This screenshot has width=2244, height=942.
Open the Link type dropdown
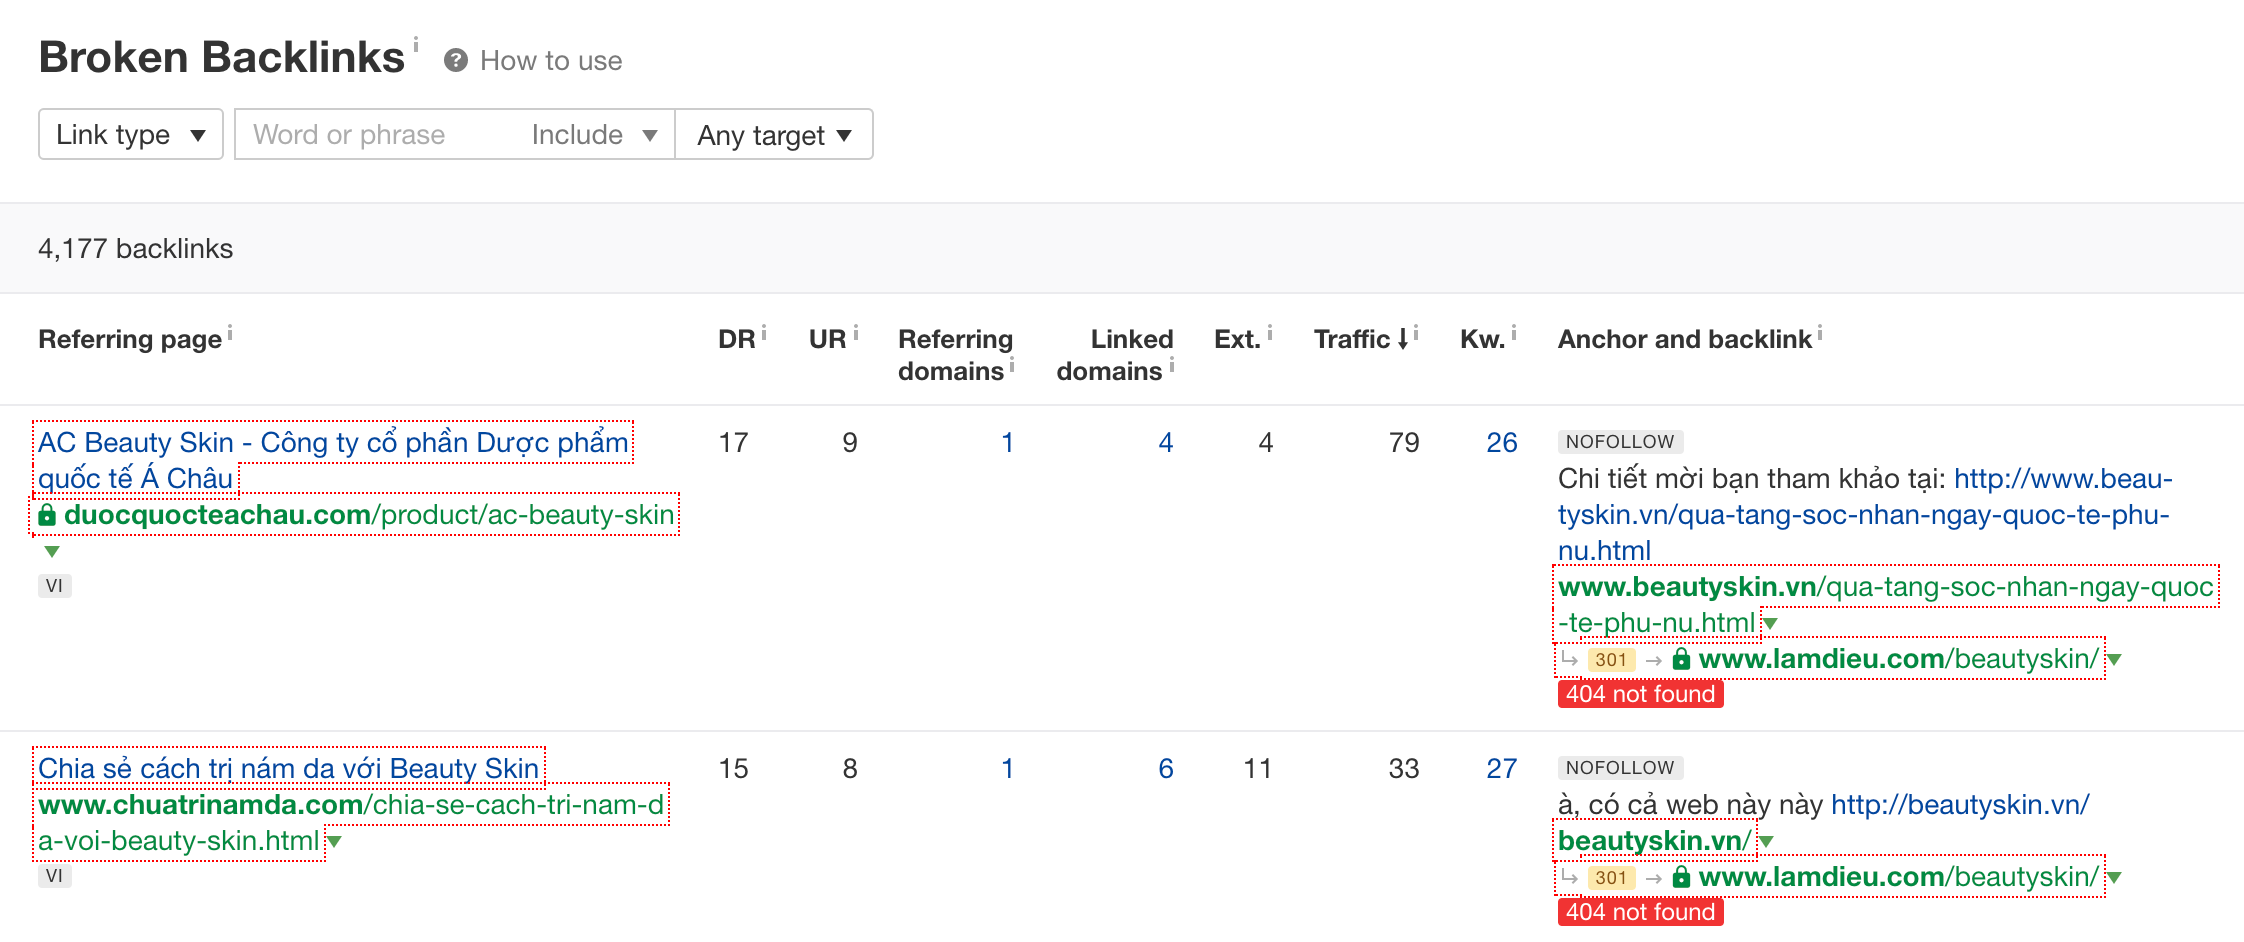point(131,135)
